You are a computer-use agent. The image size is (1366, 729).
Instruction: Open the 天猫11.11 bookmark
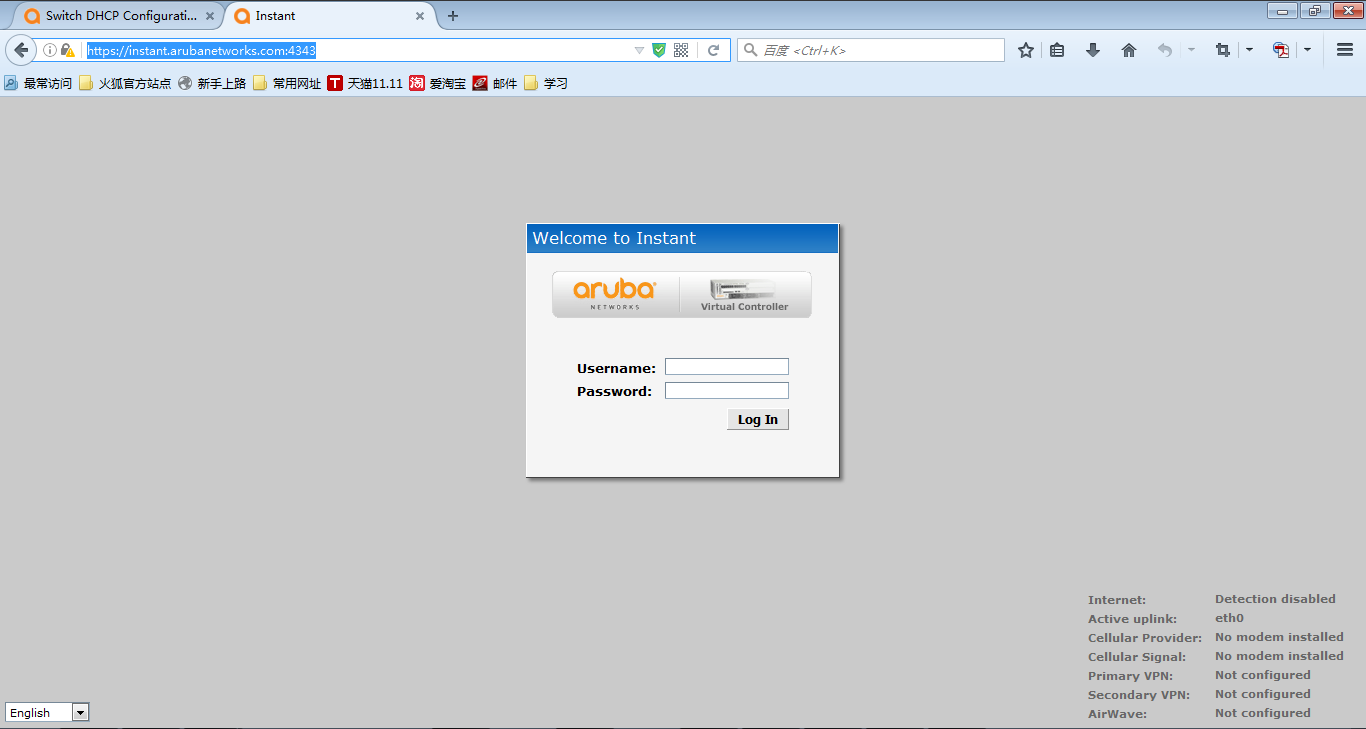[x=365, y=84]
